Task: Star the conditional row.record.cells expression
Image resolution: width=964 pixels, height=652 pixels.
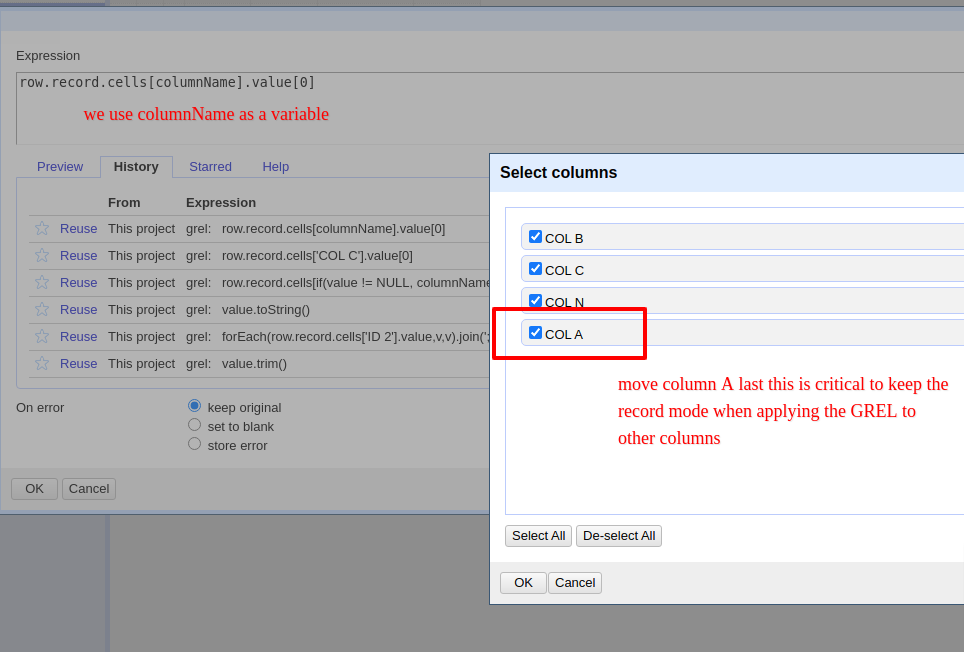Action: (41, 282)
